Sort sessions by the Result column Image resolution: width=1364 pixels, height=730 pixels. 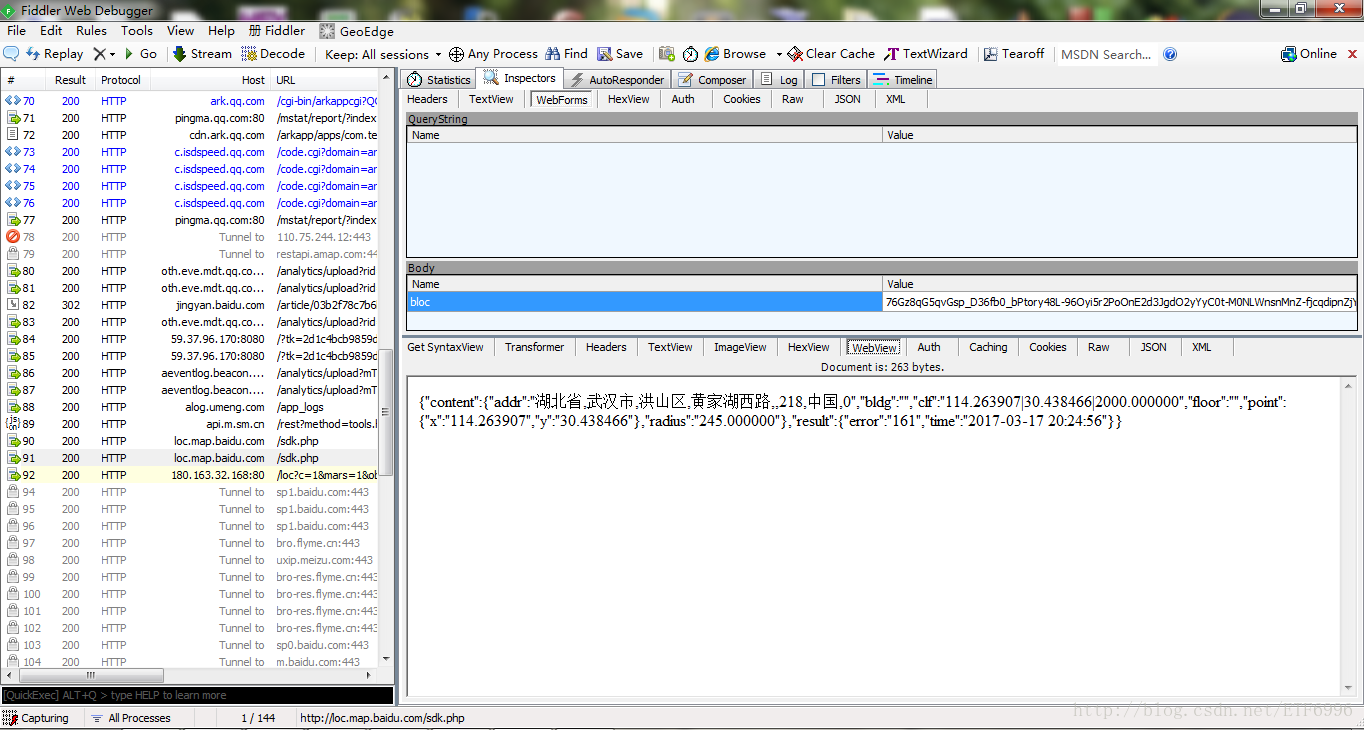pos(70,80)
